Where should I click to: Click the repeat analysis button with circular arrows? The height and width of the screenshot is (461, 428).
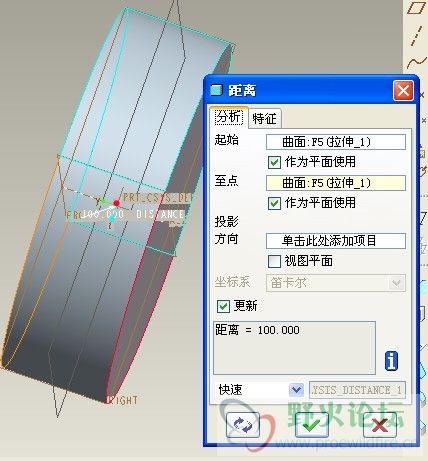[x=243, y=425]
